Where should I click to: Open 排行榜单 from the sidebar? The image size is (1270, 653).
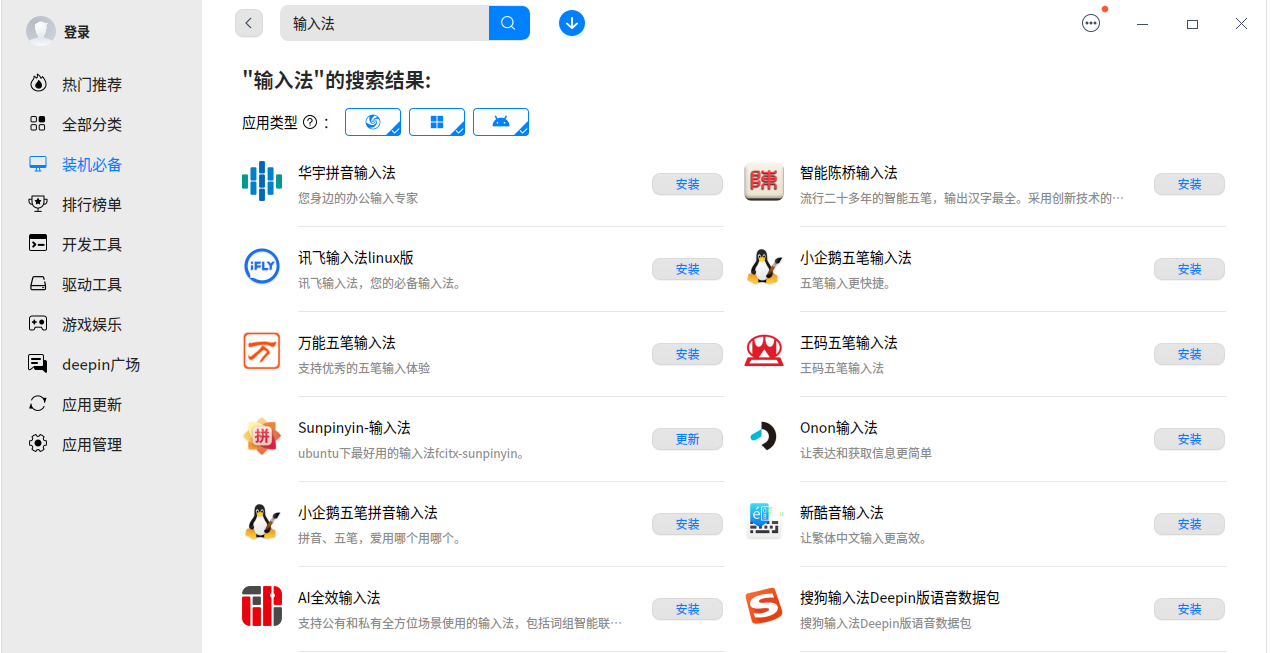38,204
